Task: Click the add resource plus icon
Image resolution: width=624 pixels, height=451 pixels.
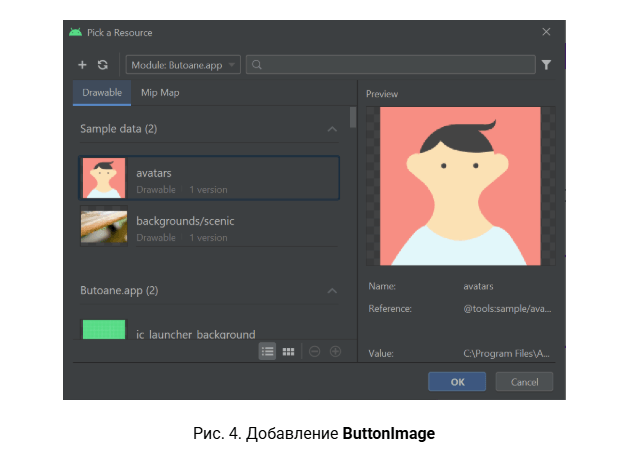Action: 82,65
